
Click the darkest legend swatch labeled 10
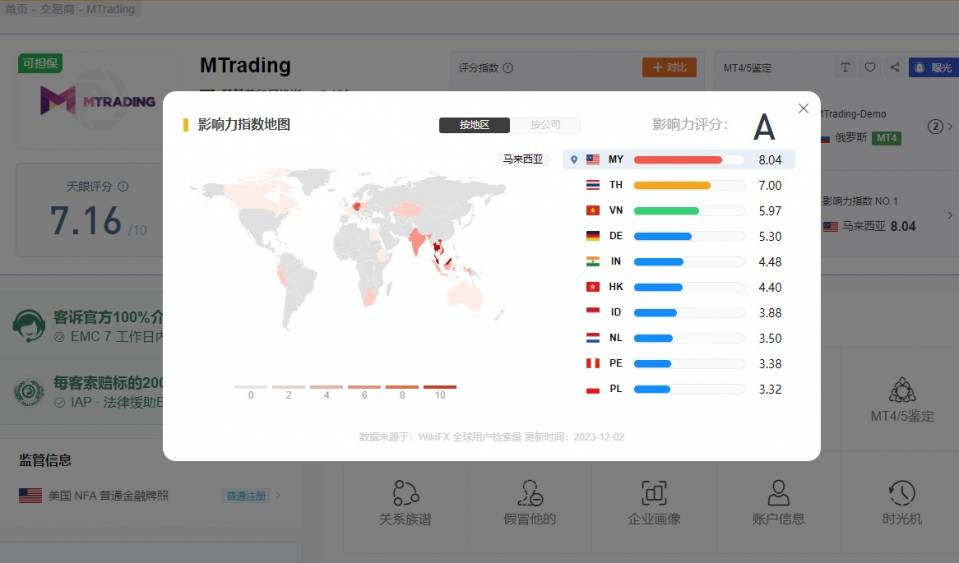(x=440, y=387)
